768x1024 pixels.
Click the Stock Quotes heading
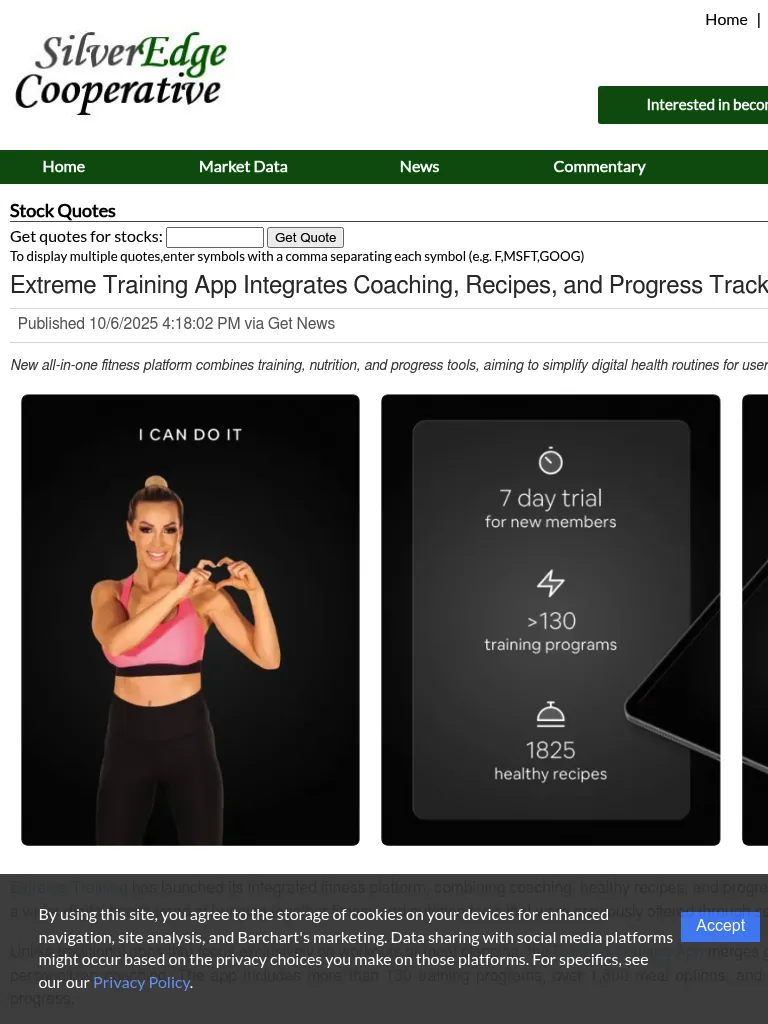click(63, 211)
